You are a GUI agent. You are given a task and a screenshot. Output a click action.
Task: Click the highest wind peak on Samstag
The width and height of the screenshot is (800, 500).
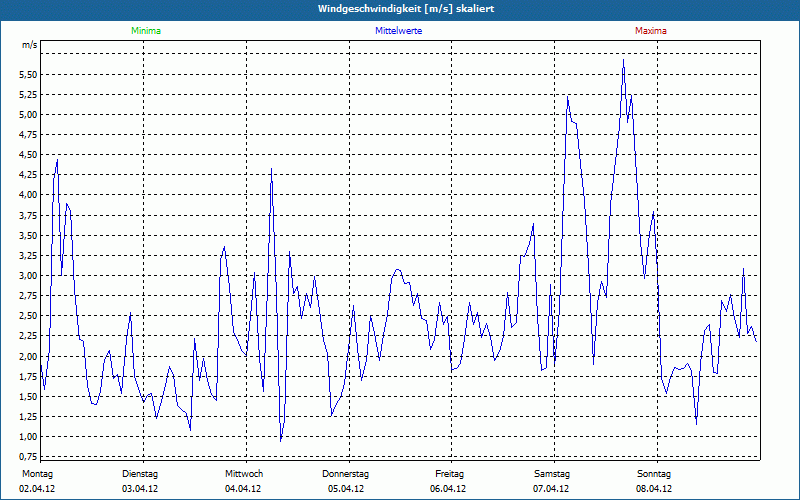[x=623, y=60]
